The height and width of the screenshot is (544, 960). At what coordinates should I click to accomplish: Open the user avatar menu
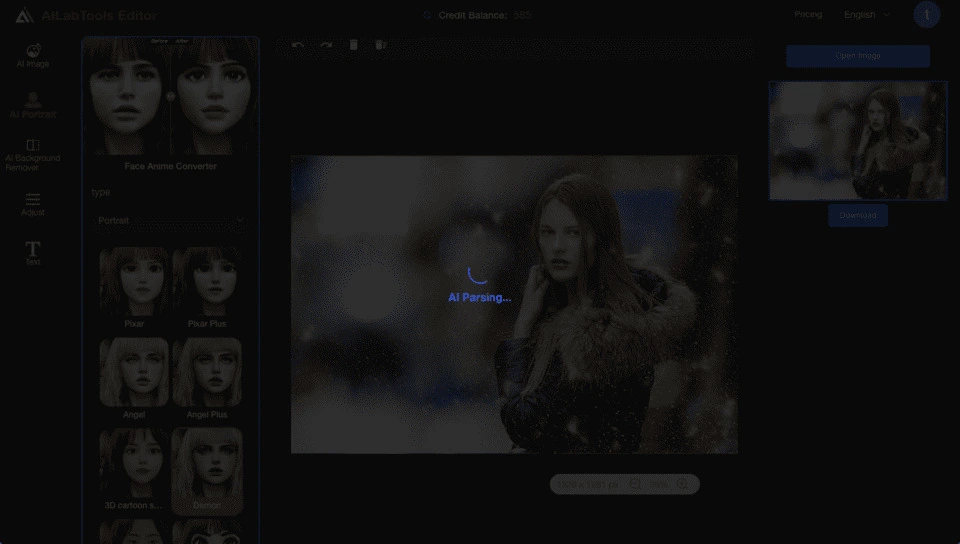pos(927,15)
